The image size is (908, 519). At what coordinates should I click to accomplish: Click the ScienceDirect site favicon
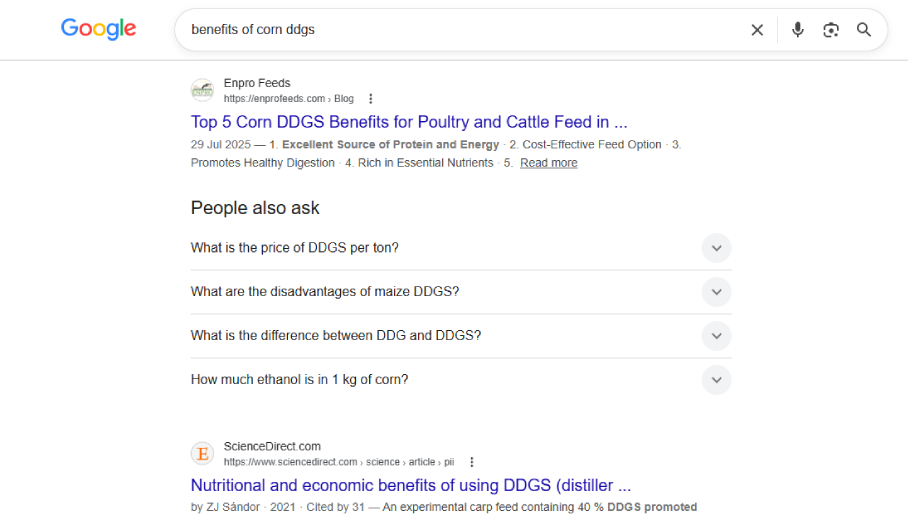tap(203, 454)
